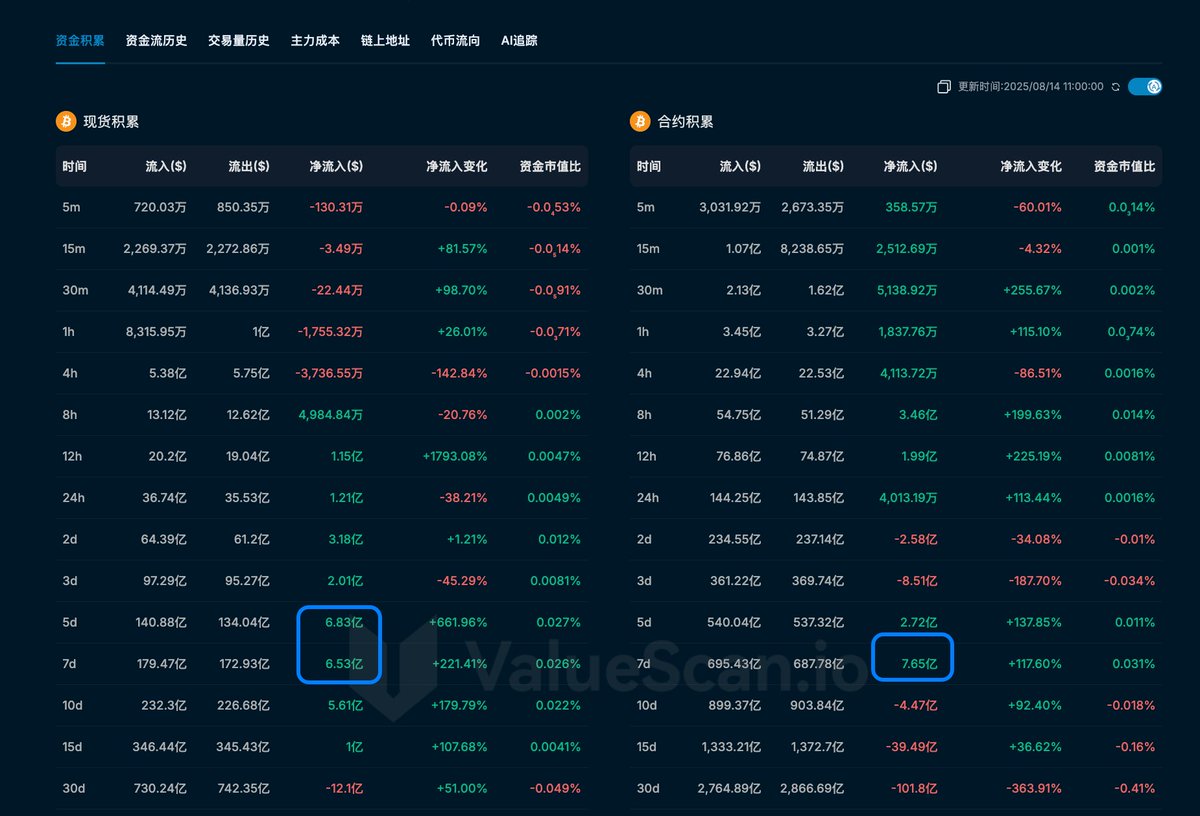This screenshot has height=816, width=1200.
Task: Open the 链上地址 tab
Action: (x=385, y=41)
